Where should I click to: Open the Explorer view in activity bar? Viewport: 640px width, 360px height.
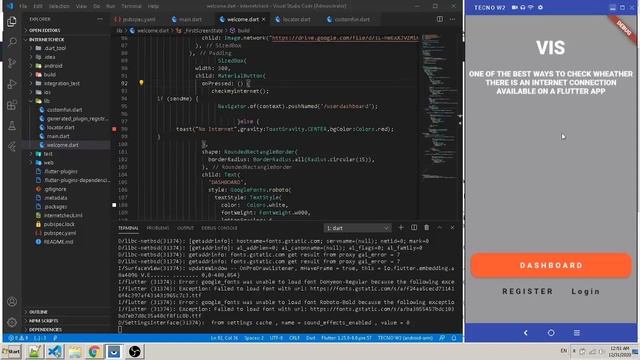12,22
